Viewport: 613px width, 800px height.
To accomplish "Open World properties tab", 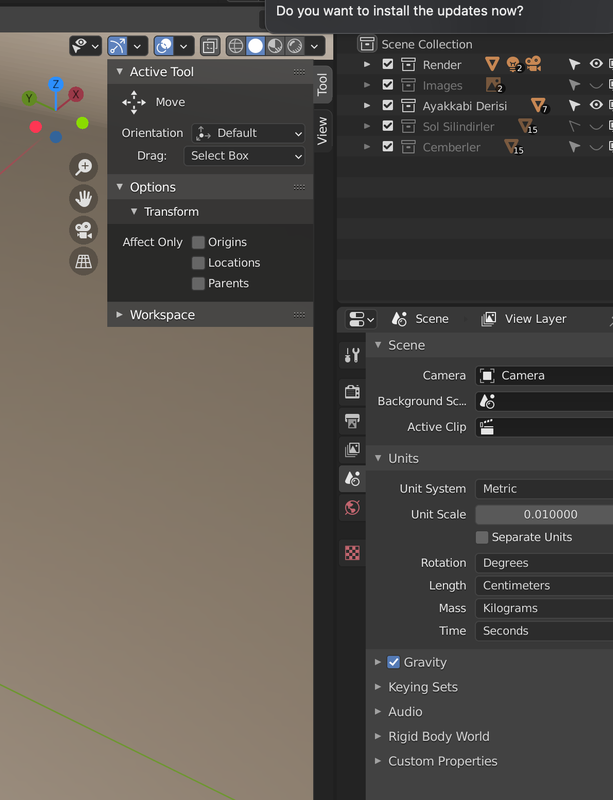I will tap(352, 508).
